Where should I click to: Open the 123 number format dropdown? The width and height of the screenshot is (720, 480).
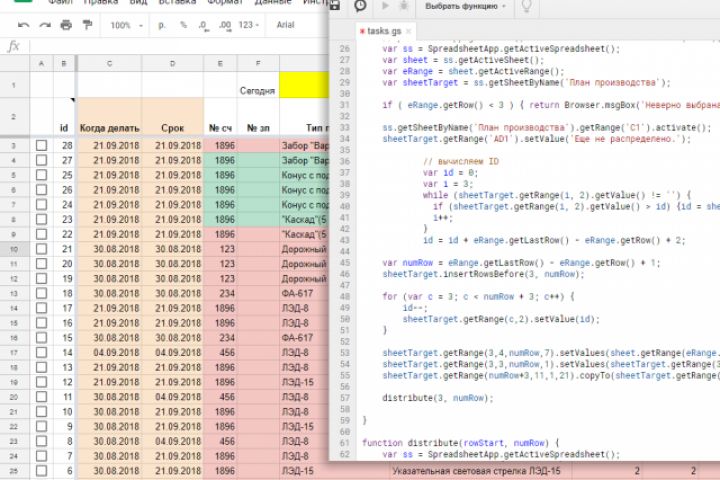click(248, 25)
